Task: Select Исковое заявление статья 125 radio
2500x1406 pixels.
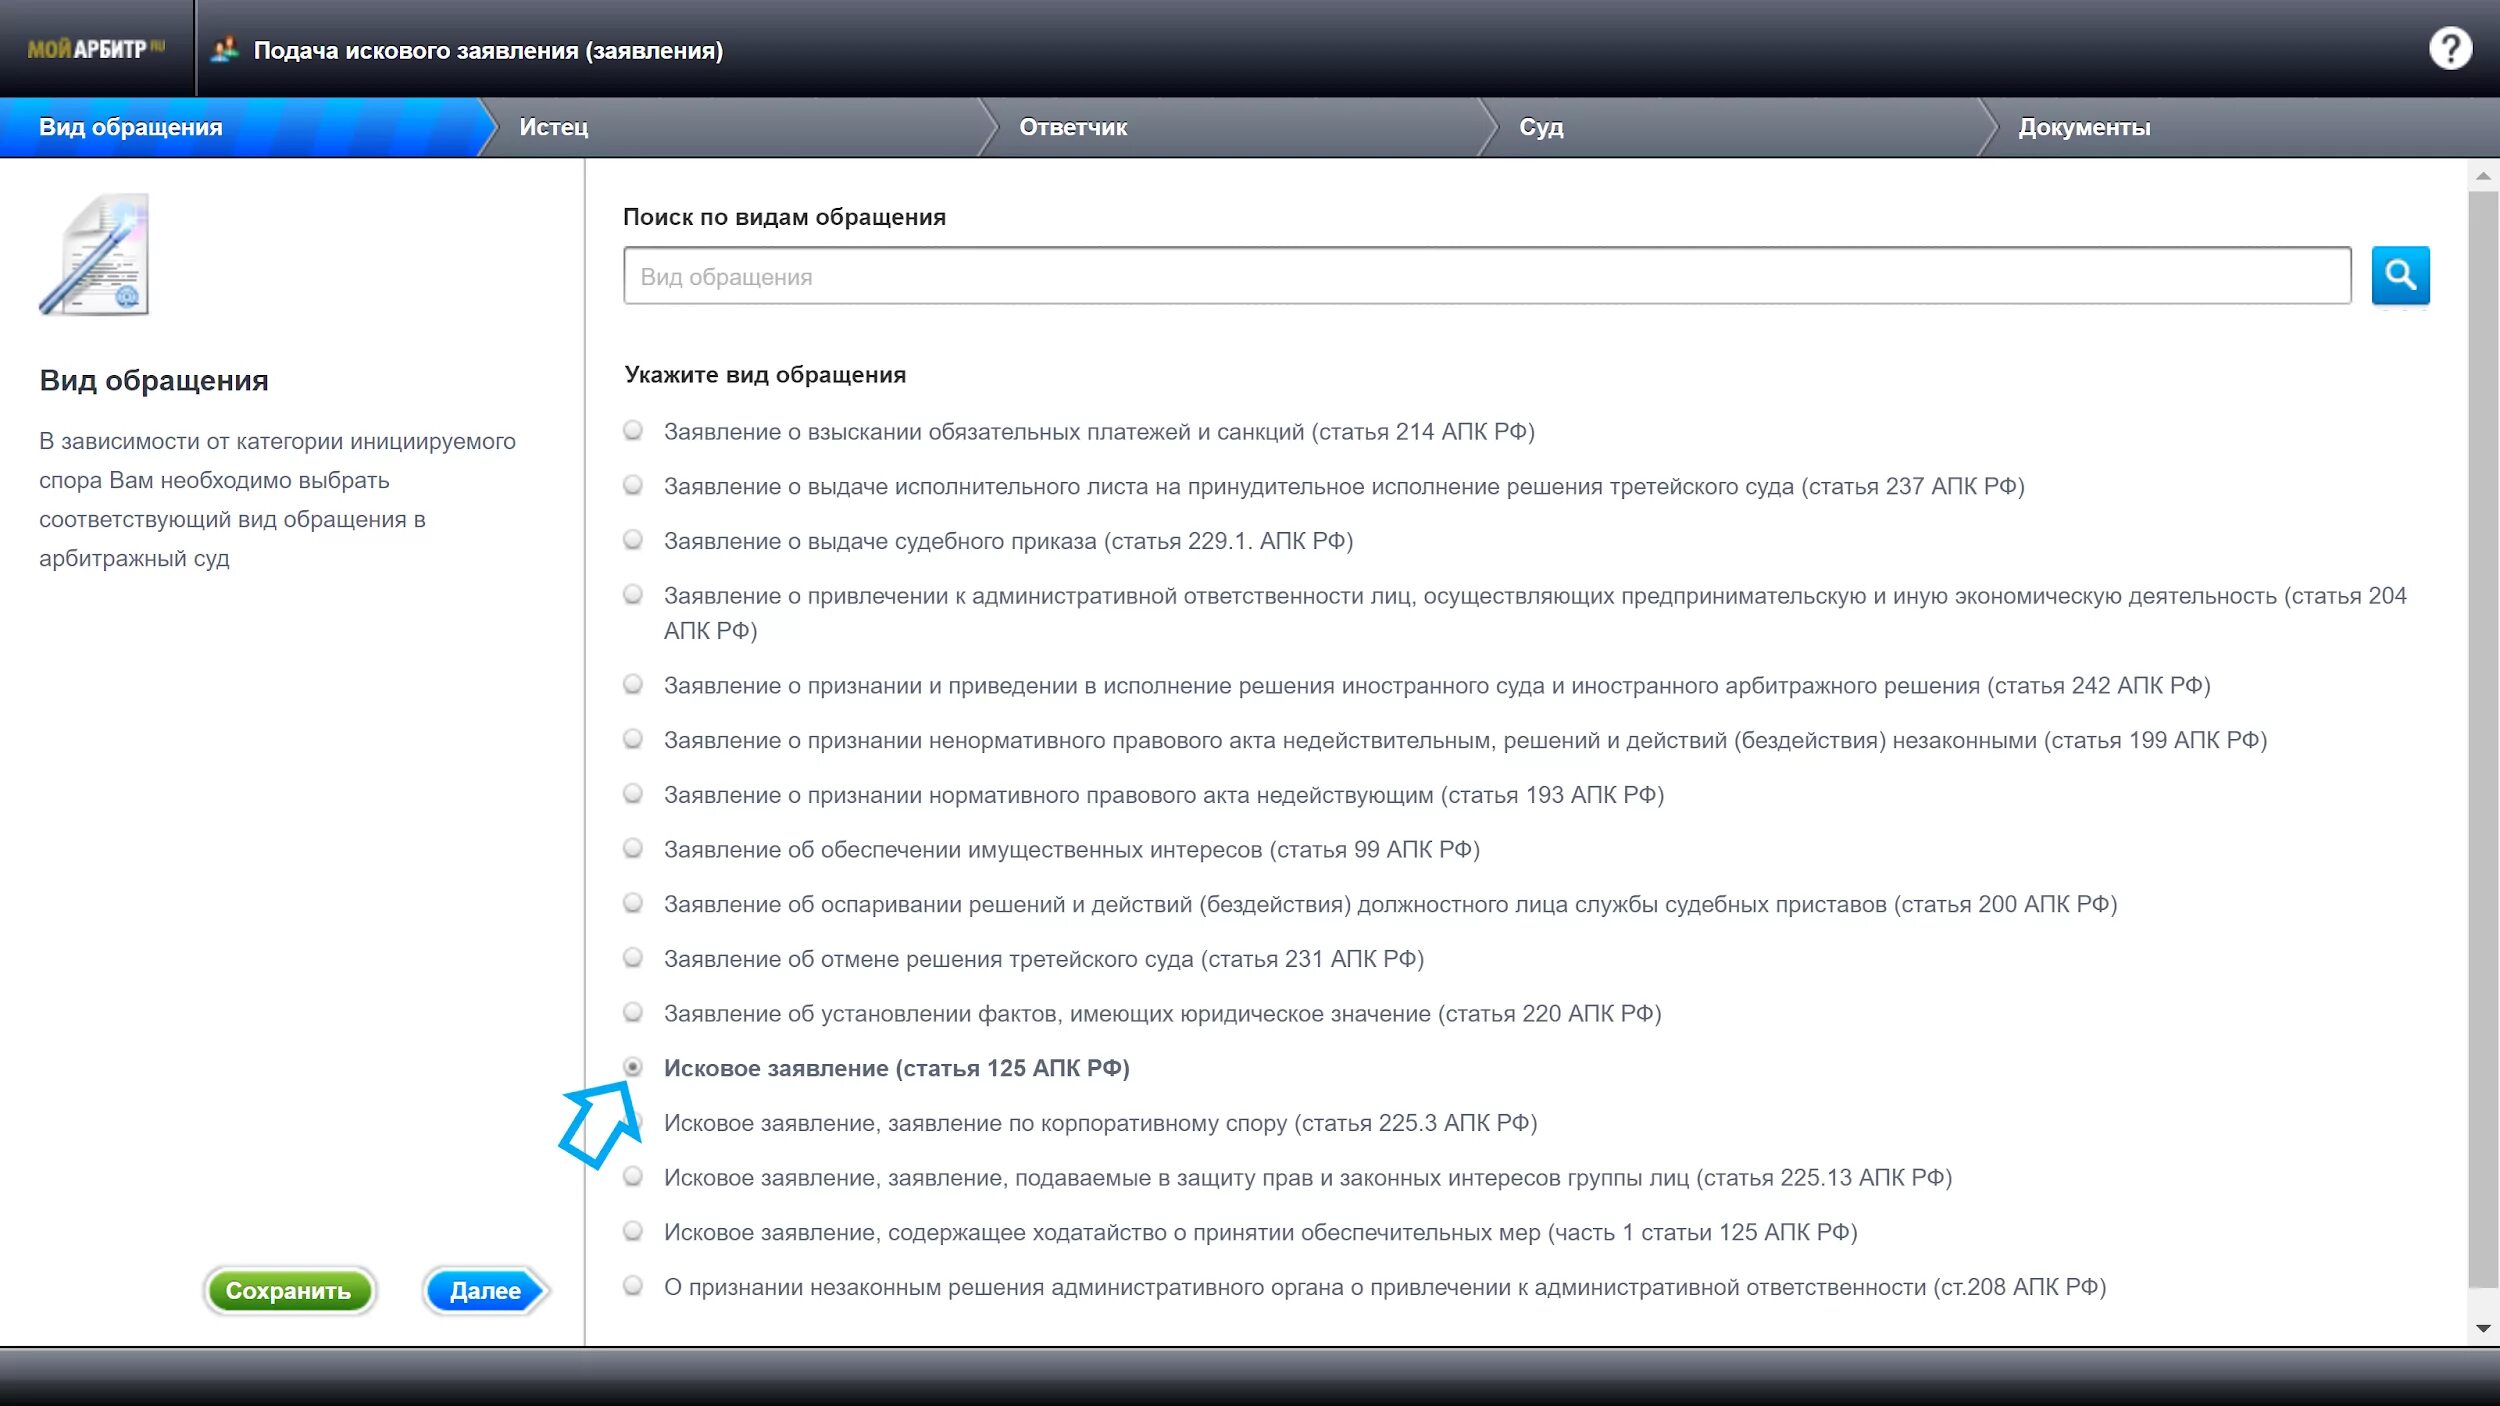Action: [x=633, y=1067]
